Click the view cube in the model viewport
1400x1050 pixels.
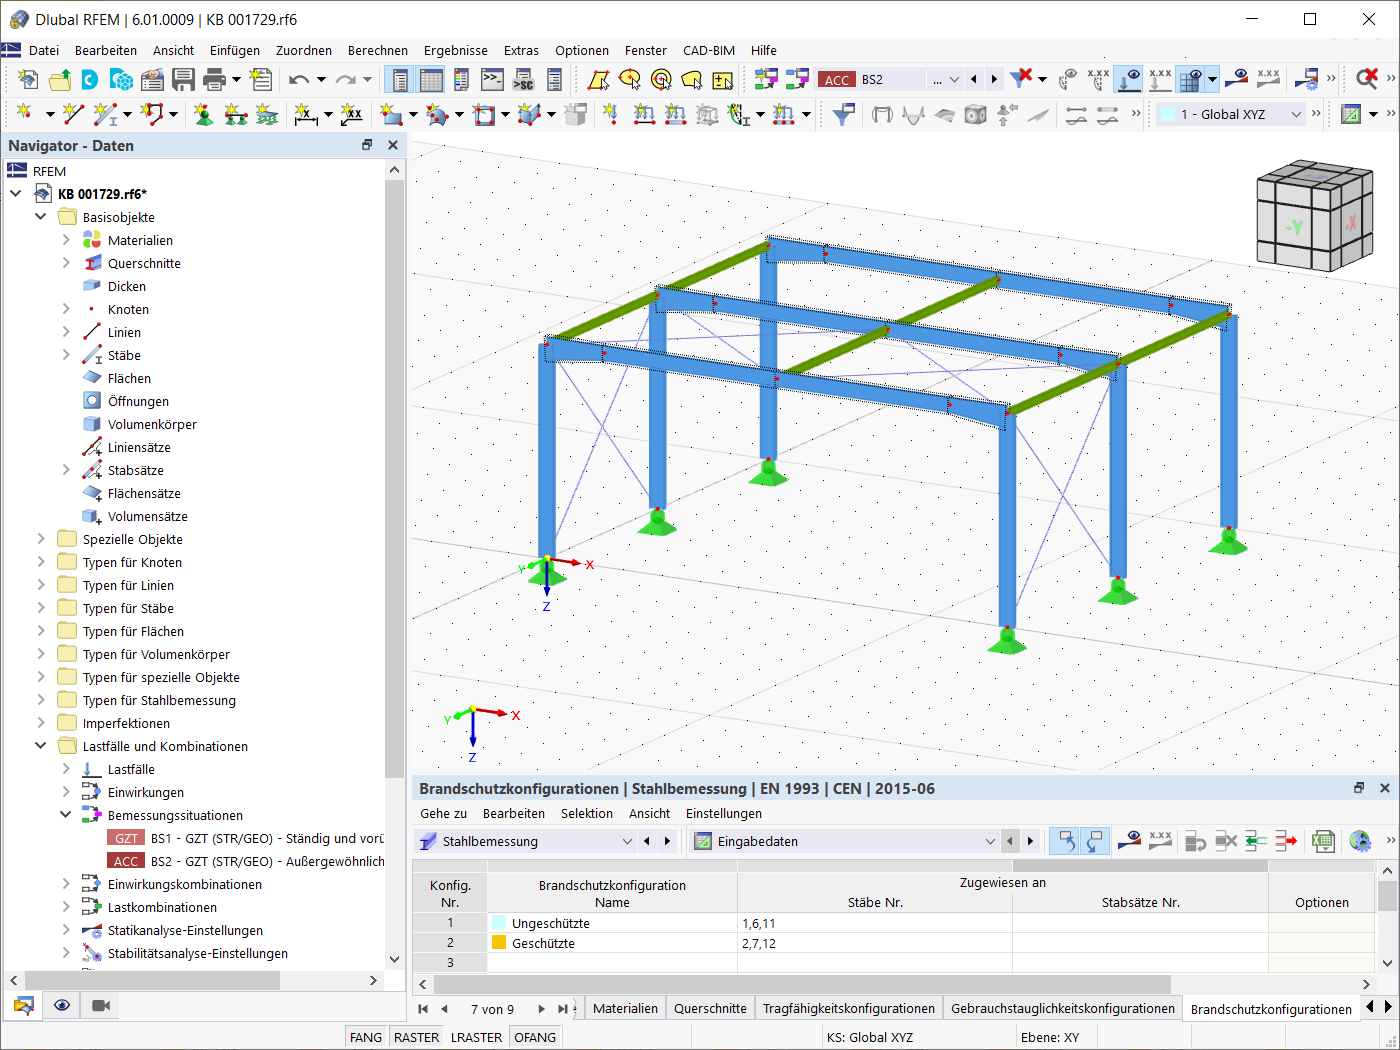[x=1314, y=216]
